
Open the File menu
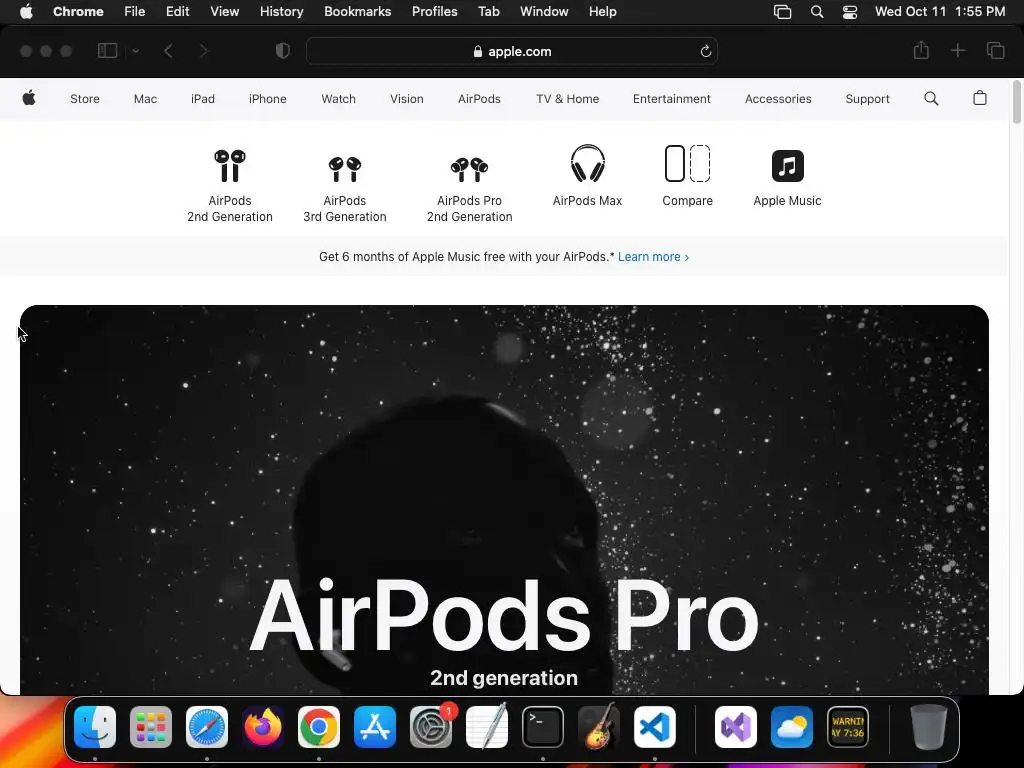click(x=135, y=12)
